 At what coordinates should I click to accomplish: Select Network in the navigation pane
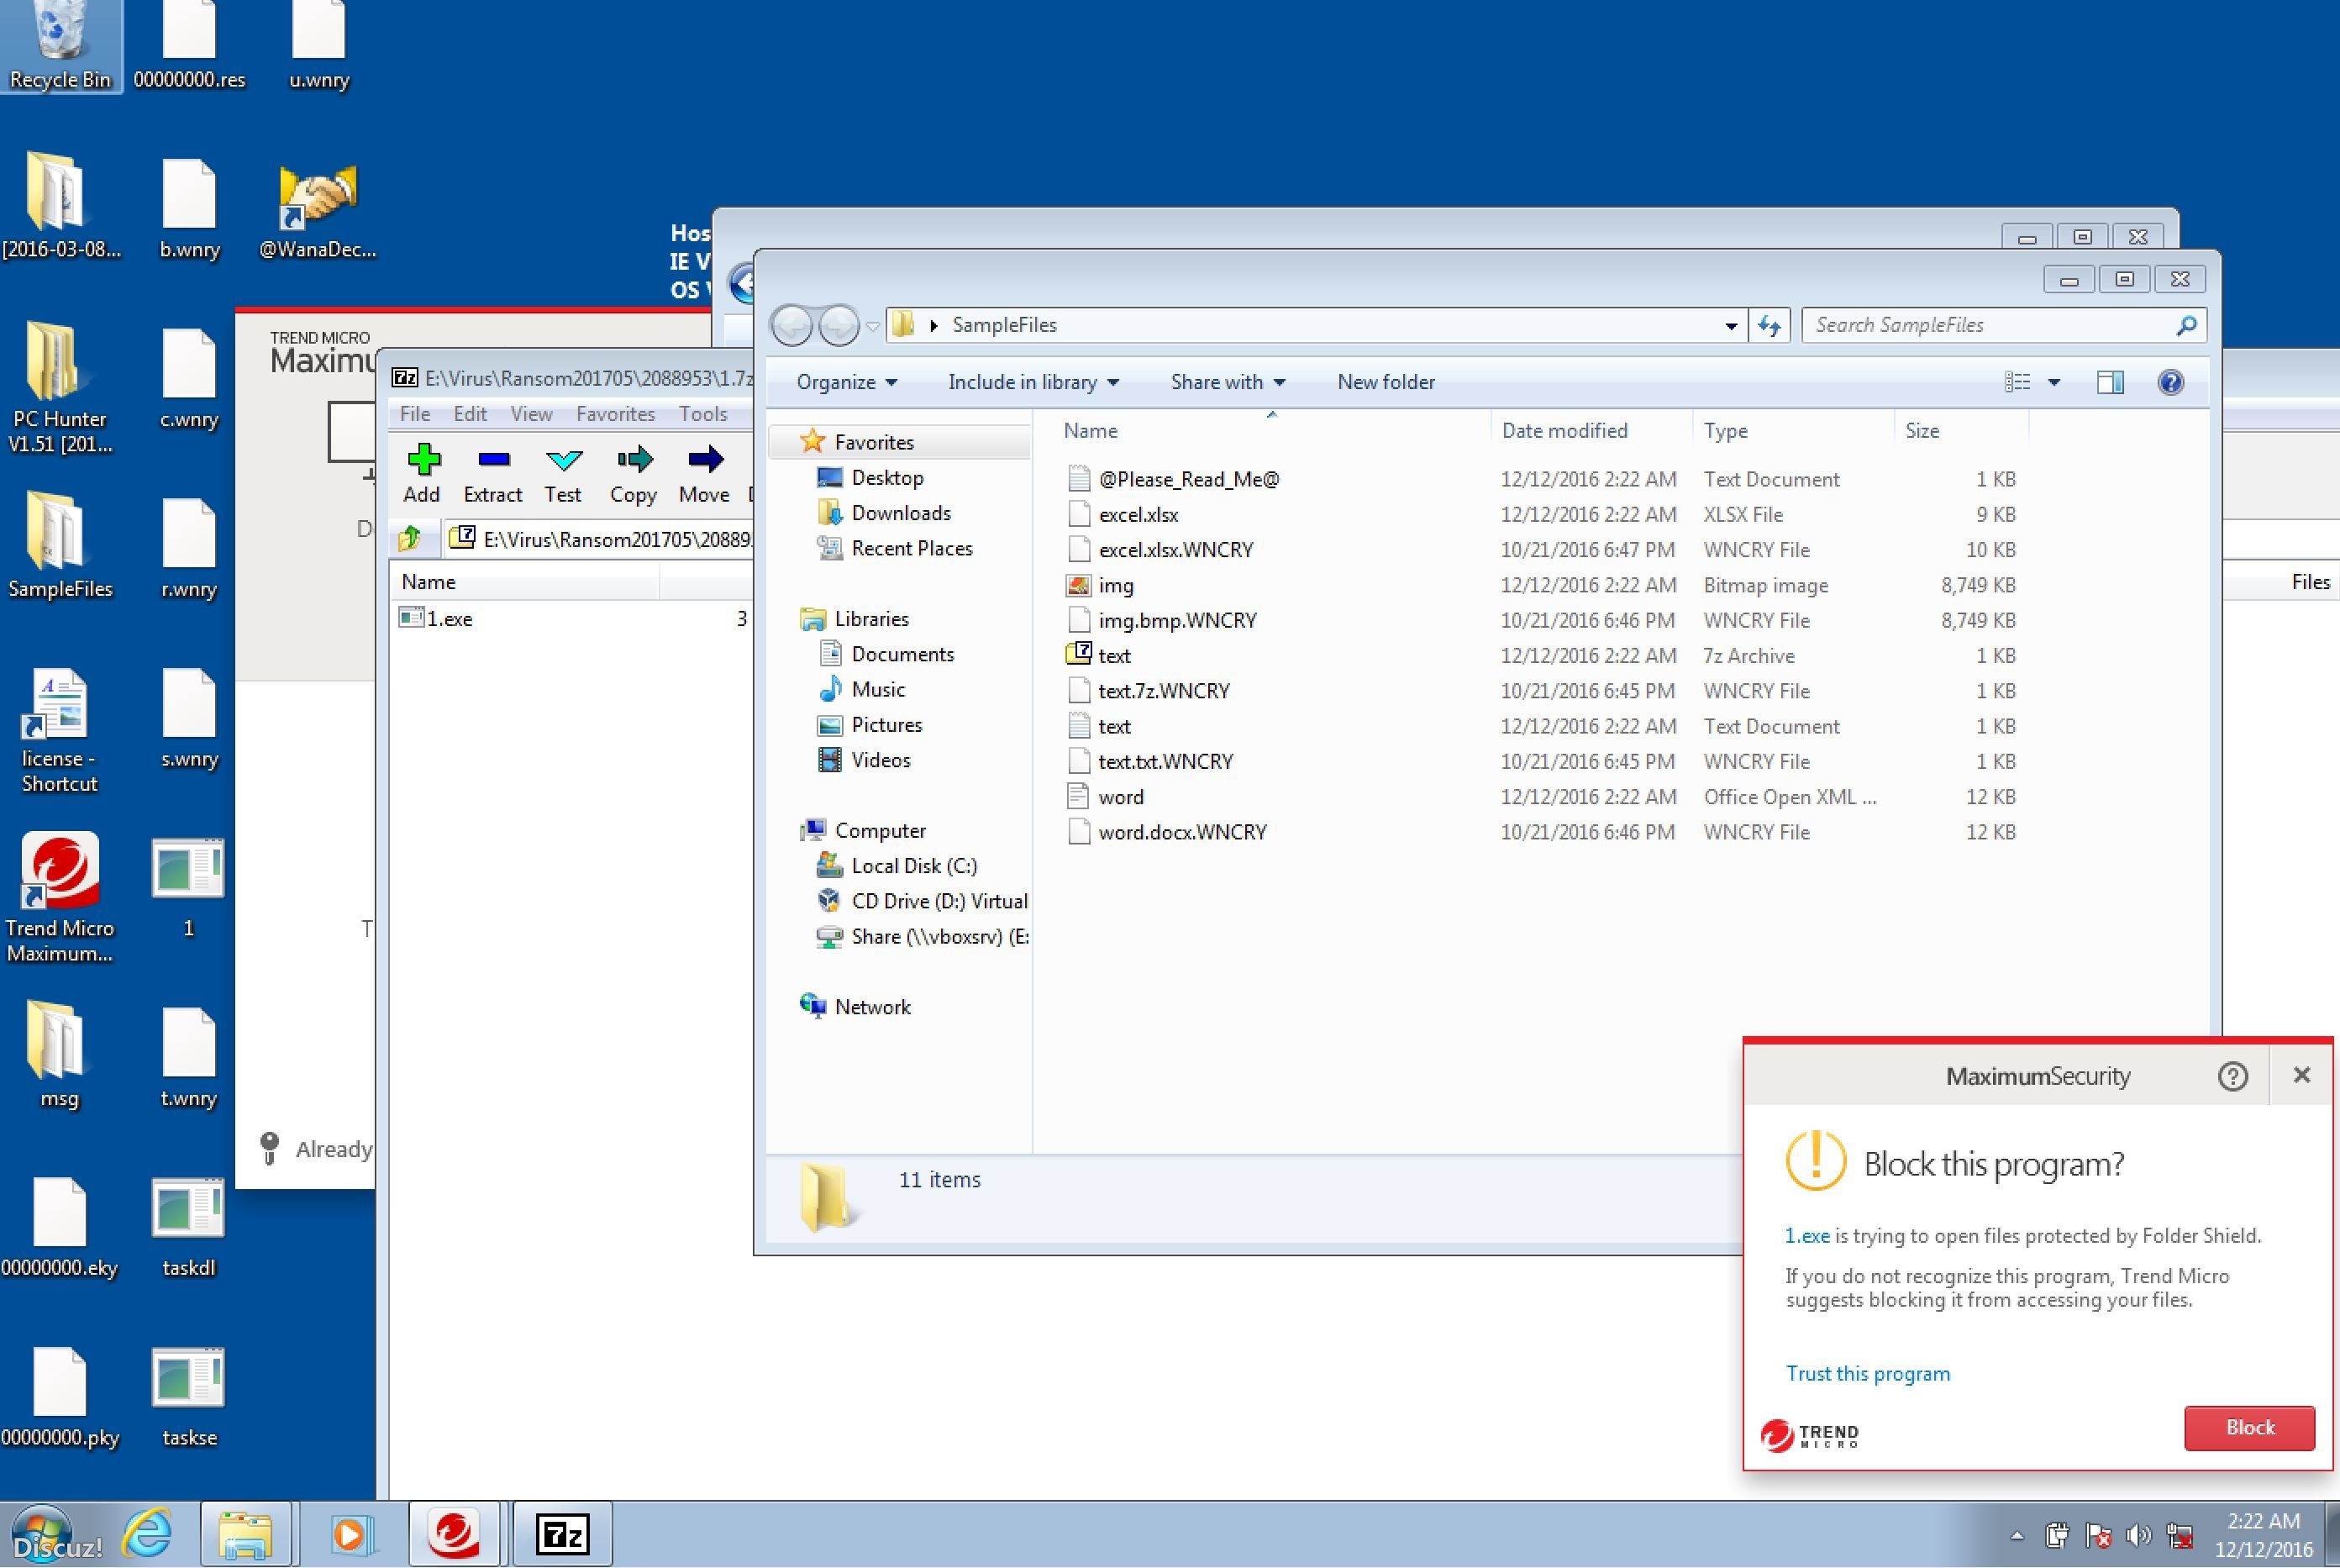point(871,1007)
